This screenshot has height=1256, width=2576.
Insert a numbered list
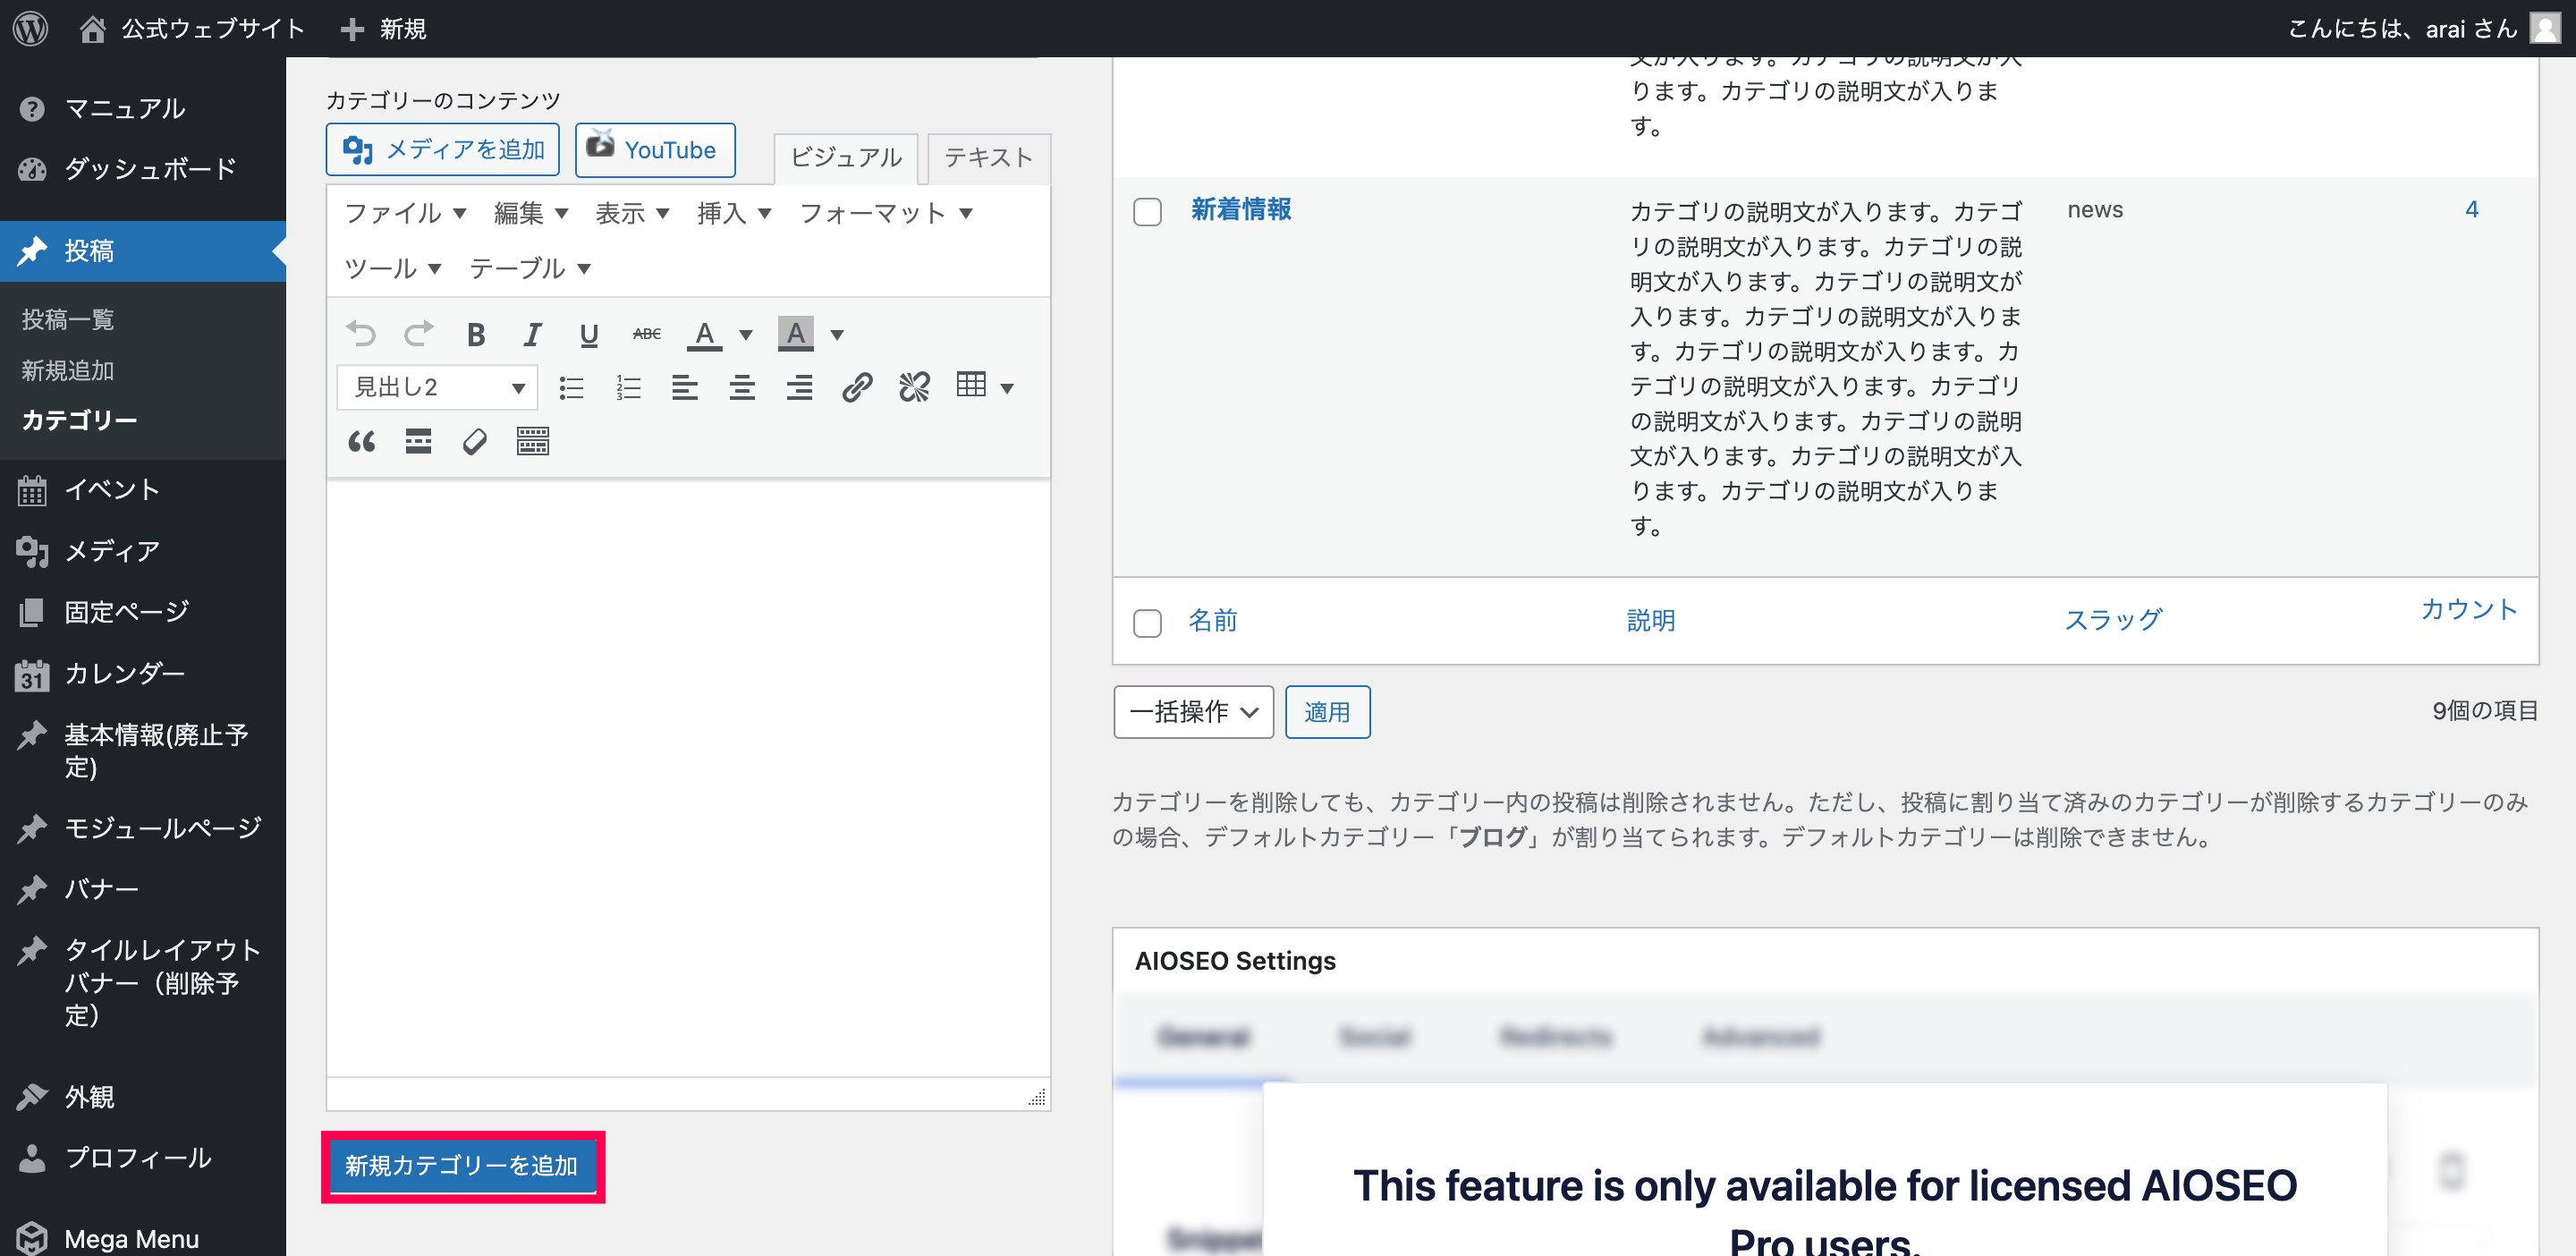tap(628, 387)
